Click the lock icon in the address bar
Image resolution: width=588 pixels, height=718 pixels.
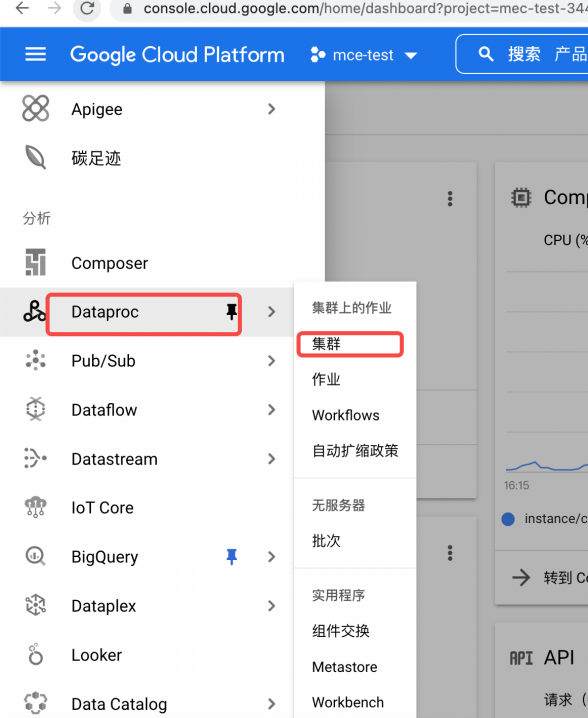tap(127, 9)
